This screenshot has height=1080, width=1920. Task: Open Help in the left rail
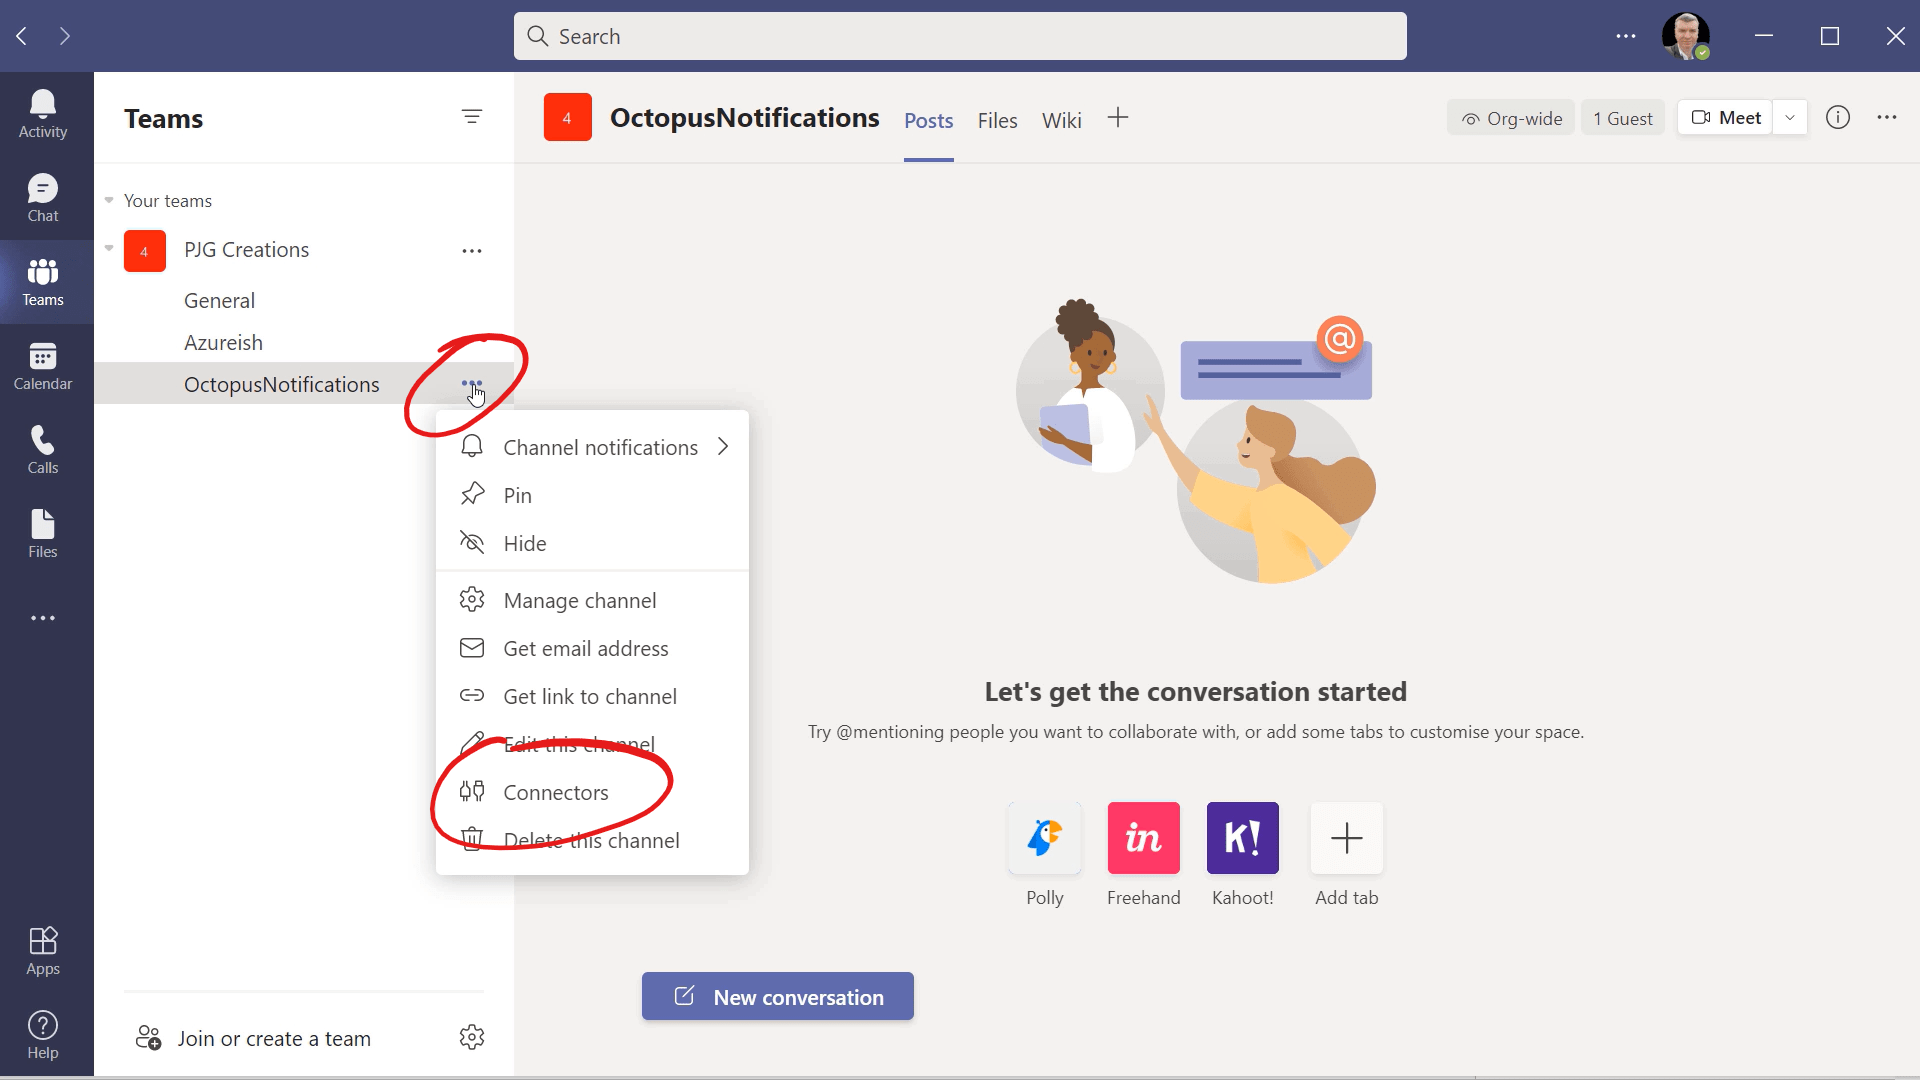43,1035
